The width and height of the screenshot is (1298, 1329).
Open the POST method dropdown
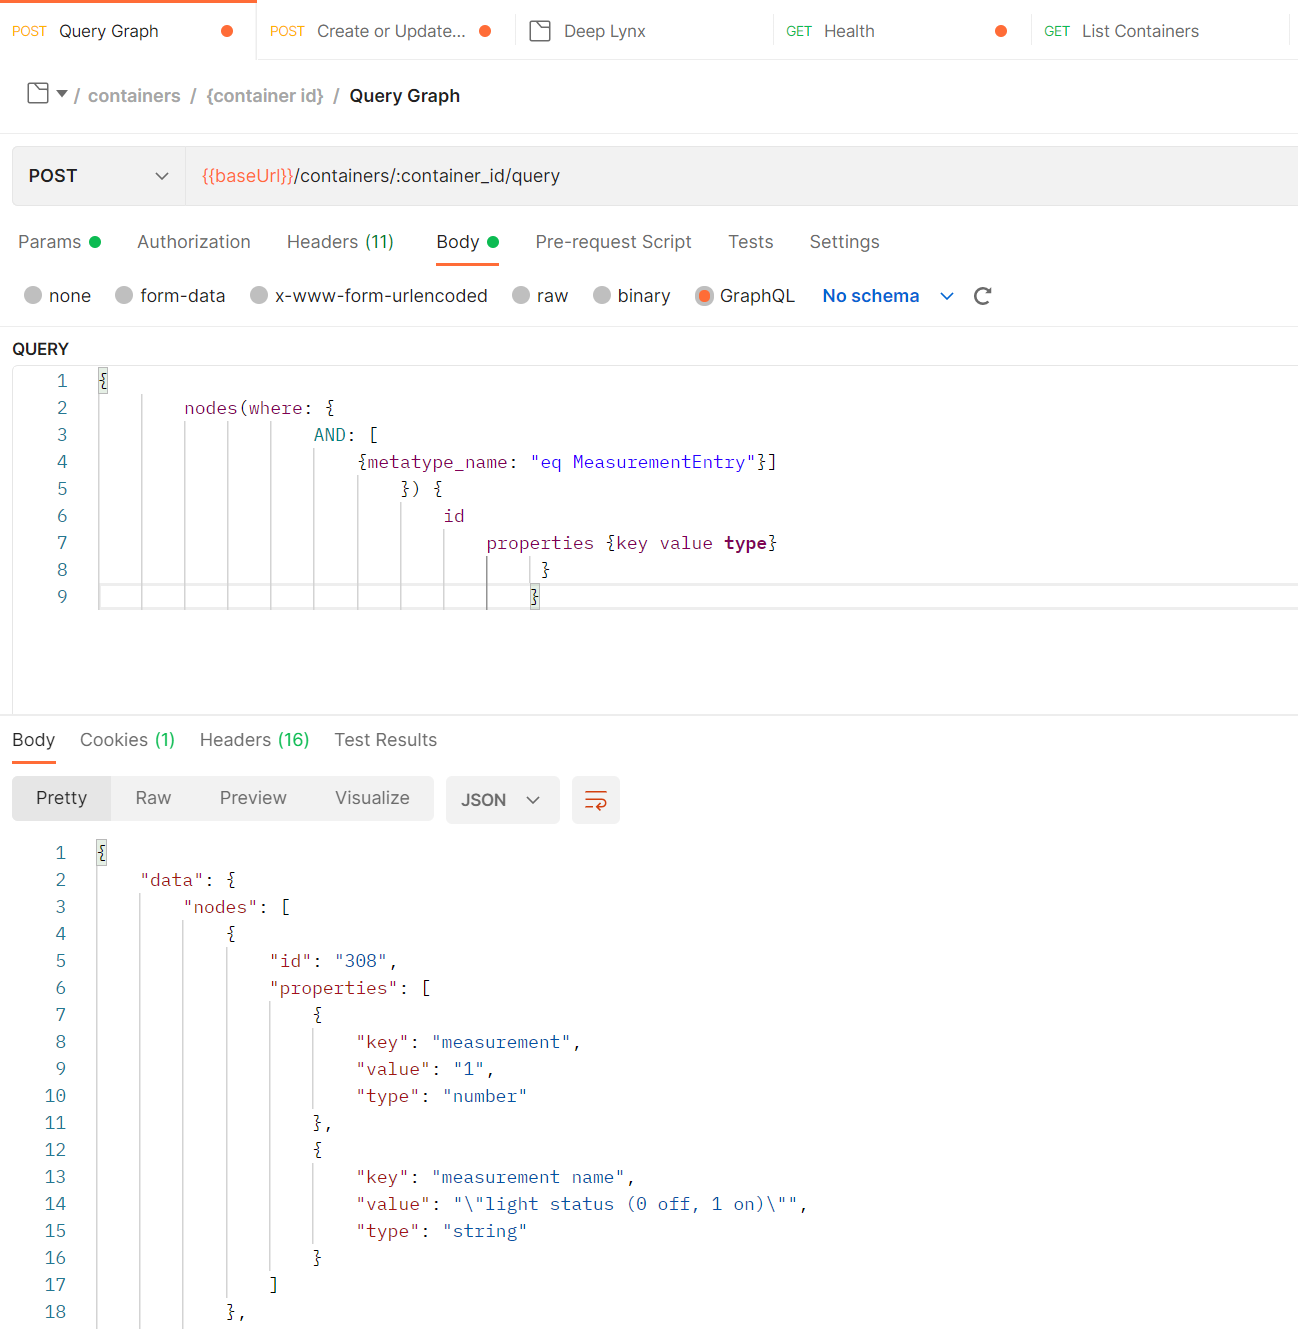click(x=99, y=176)
